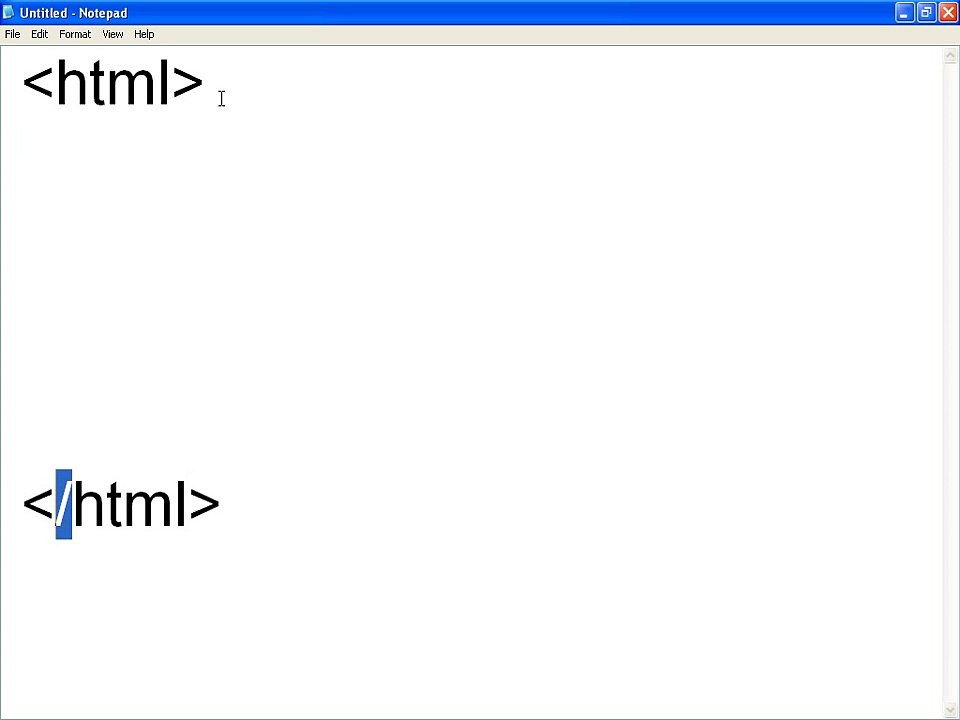
Task: Open the File menu
Action: [12, 34]
